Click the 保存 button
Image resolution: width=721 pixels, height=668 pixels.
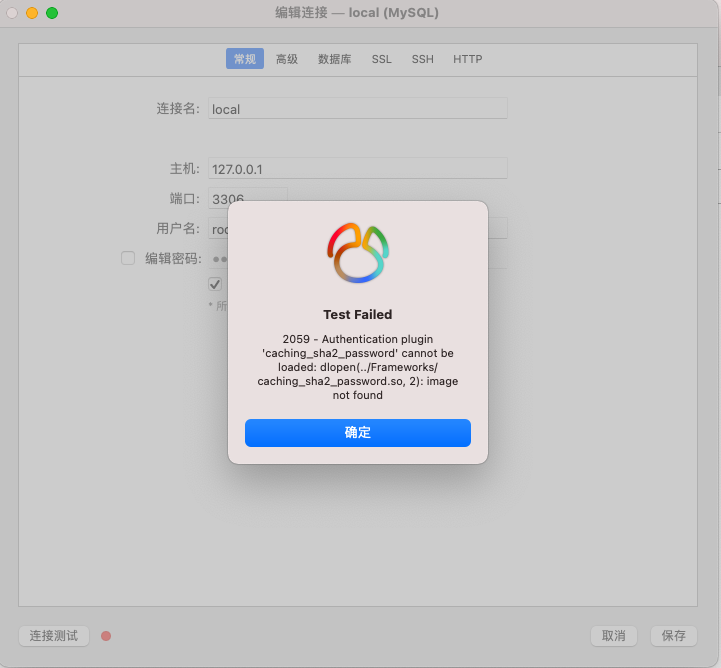click(674, 636)
